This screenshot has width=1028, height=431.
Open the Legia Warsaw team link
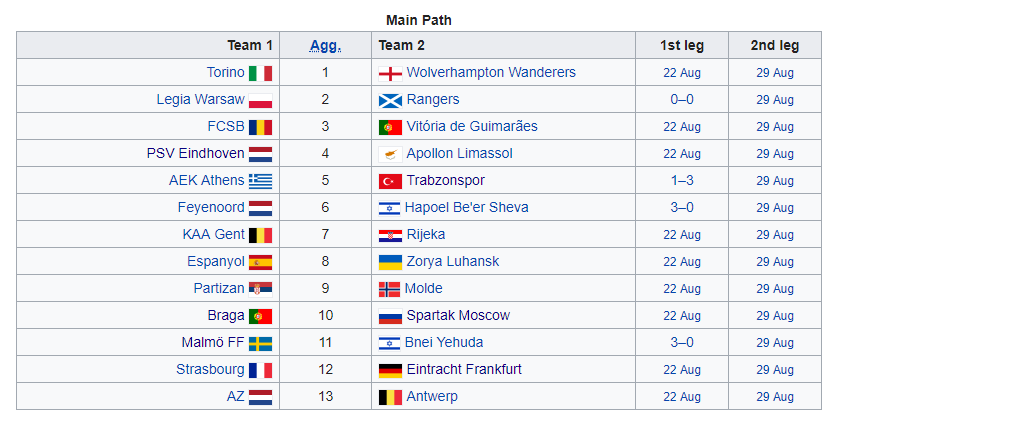[200, 100]
